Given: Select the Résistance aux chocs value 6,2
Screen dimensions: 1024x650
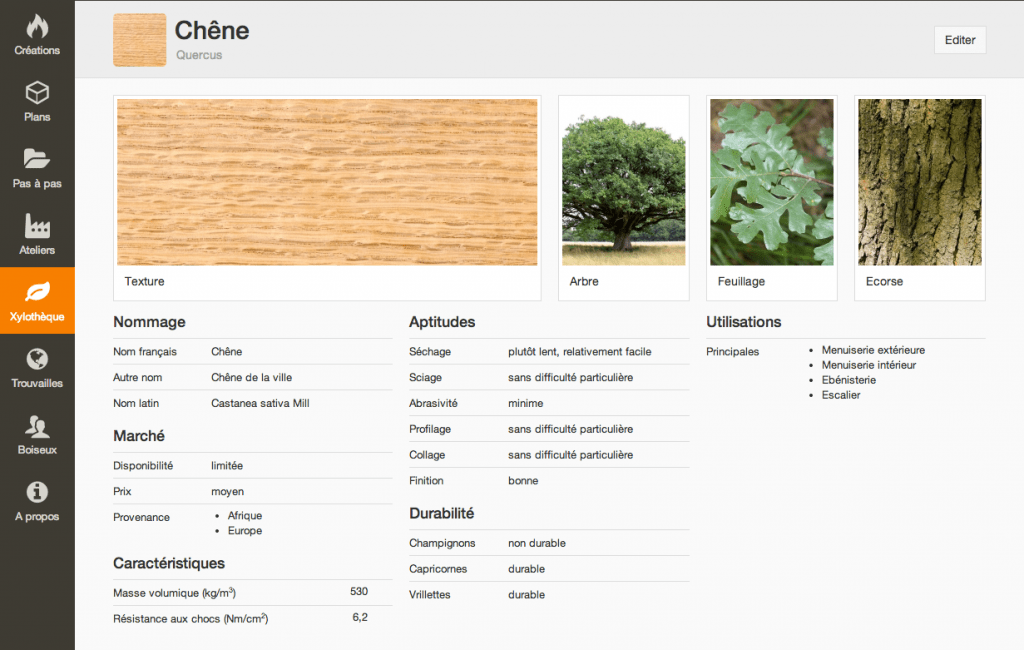Looking at the screenshot, I should 360,617.
